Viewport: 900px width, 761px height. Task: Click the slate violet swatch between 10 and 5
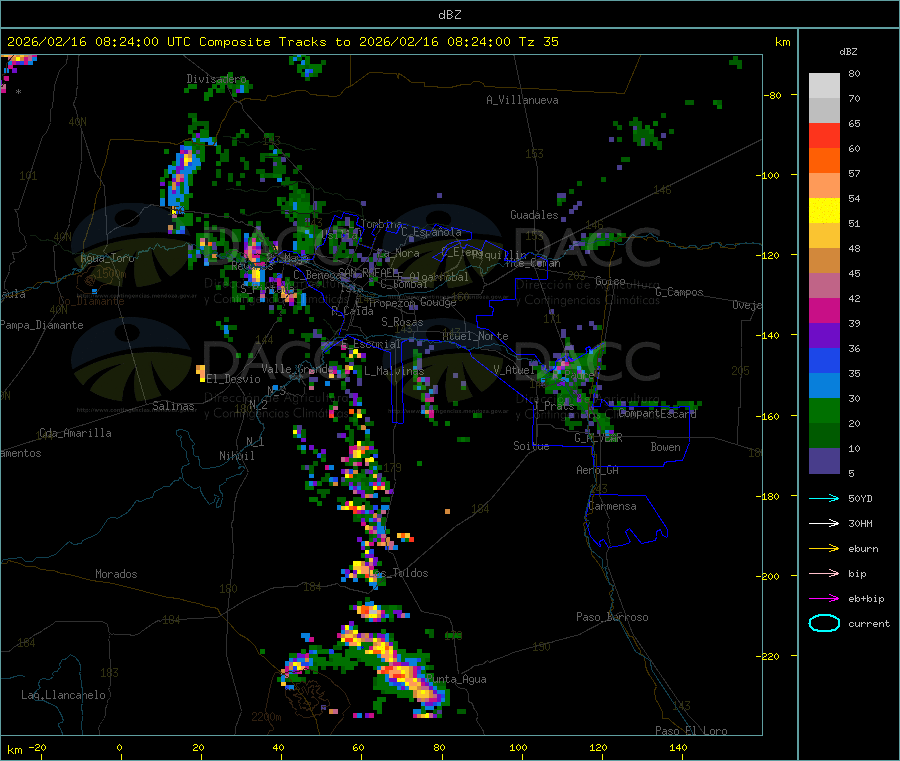click(x=824, y=461)
